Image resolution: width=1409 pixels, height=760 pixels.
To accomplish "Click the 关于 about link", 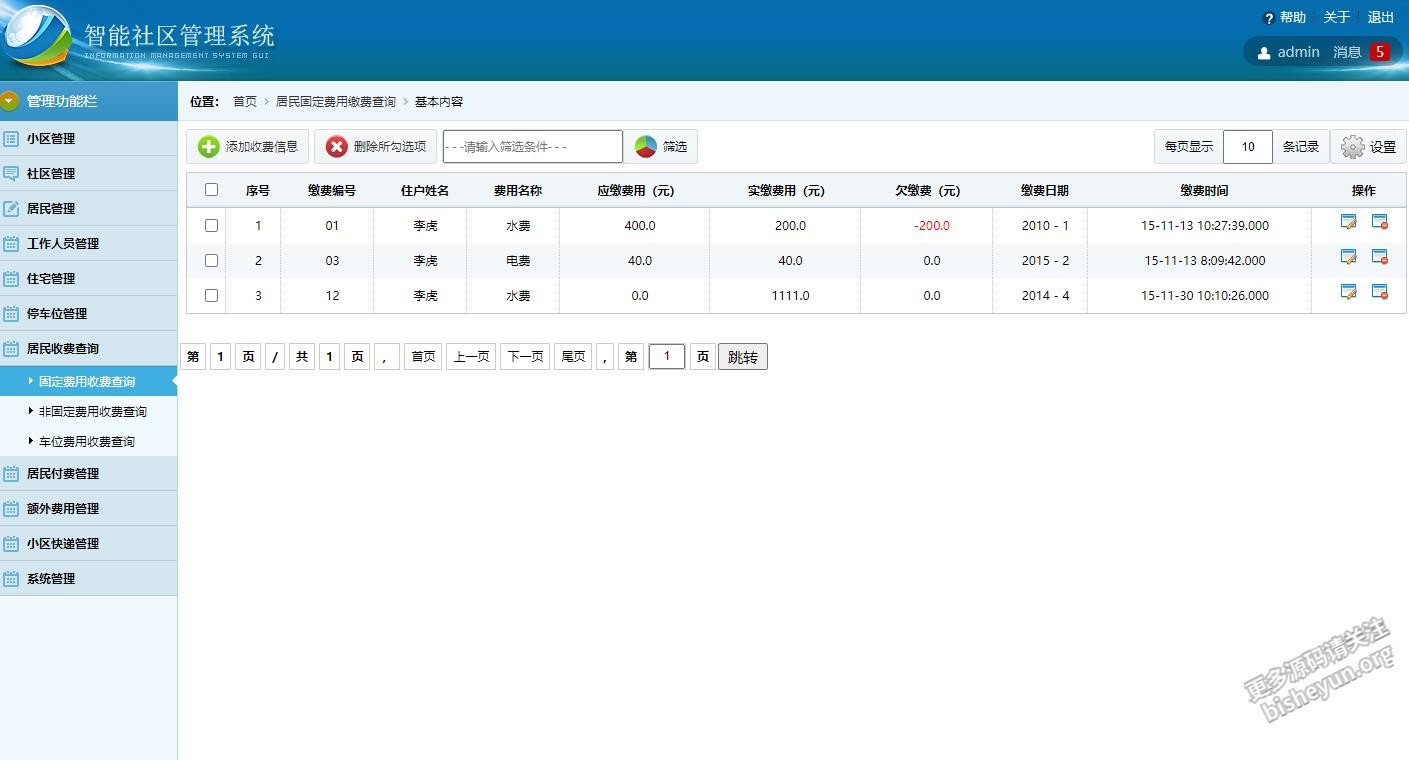I will click(x=1337, y=17).
